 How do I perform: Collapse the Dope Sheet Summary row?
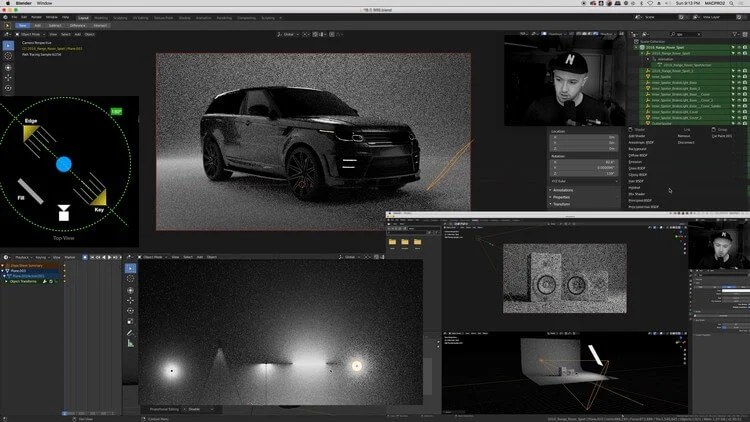pos(3,266)
